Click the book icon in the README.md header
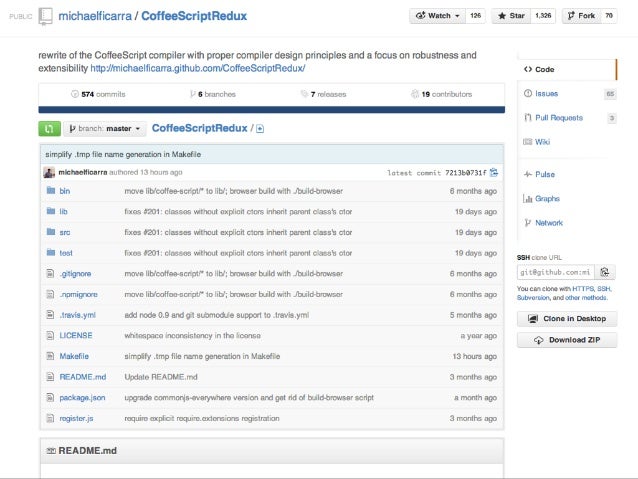The image size is (638, 479). click(51, 451)
